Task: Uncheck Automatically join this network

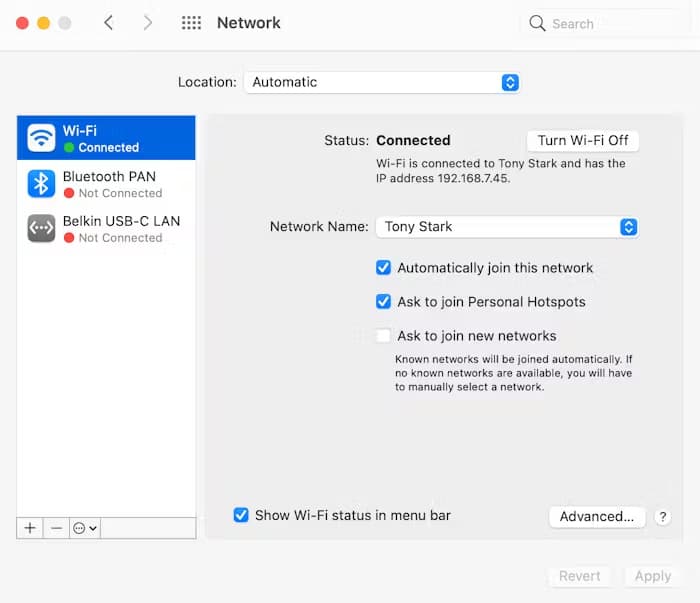Action: [383, 267]
